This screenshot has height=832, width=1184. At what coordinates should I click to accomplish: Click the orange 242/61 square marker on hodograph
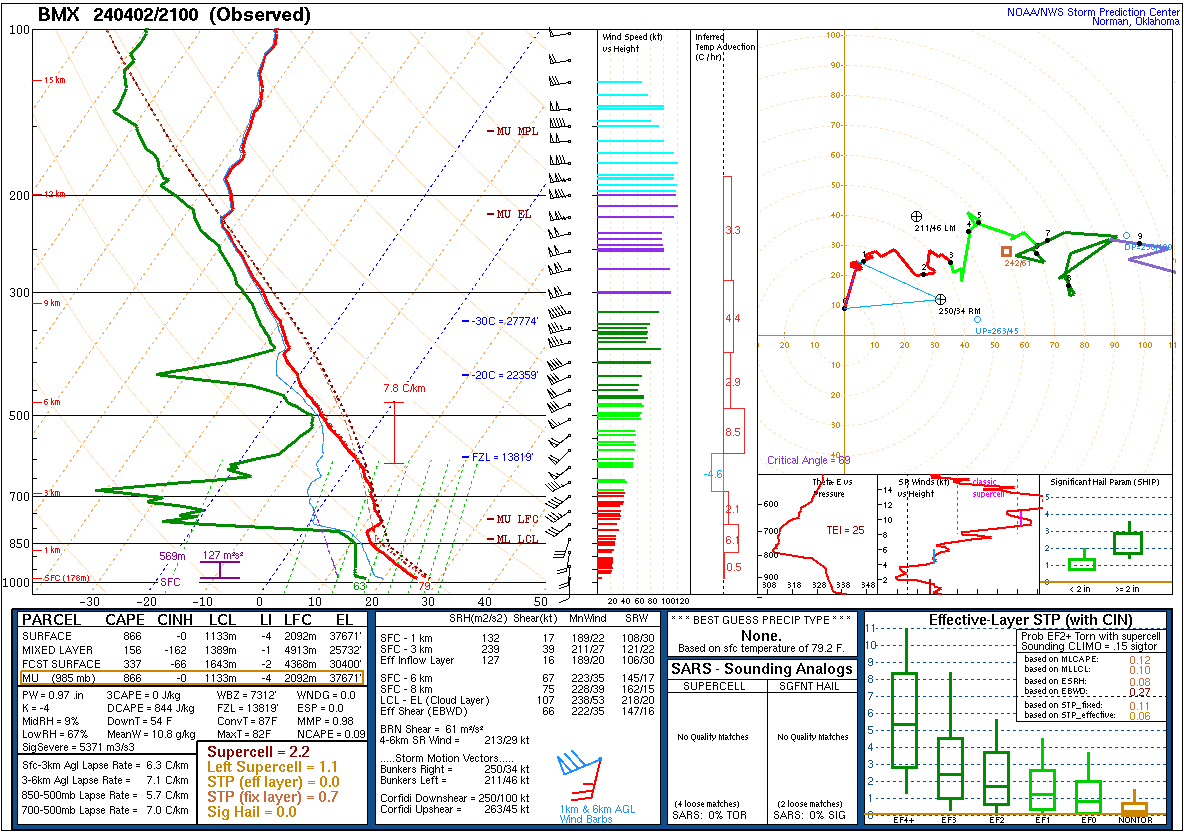coord(1006,251)
